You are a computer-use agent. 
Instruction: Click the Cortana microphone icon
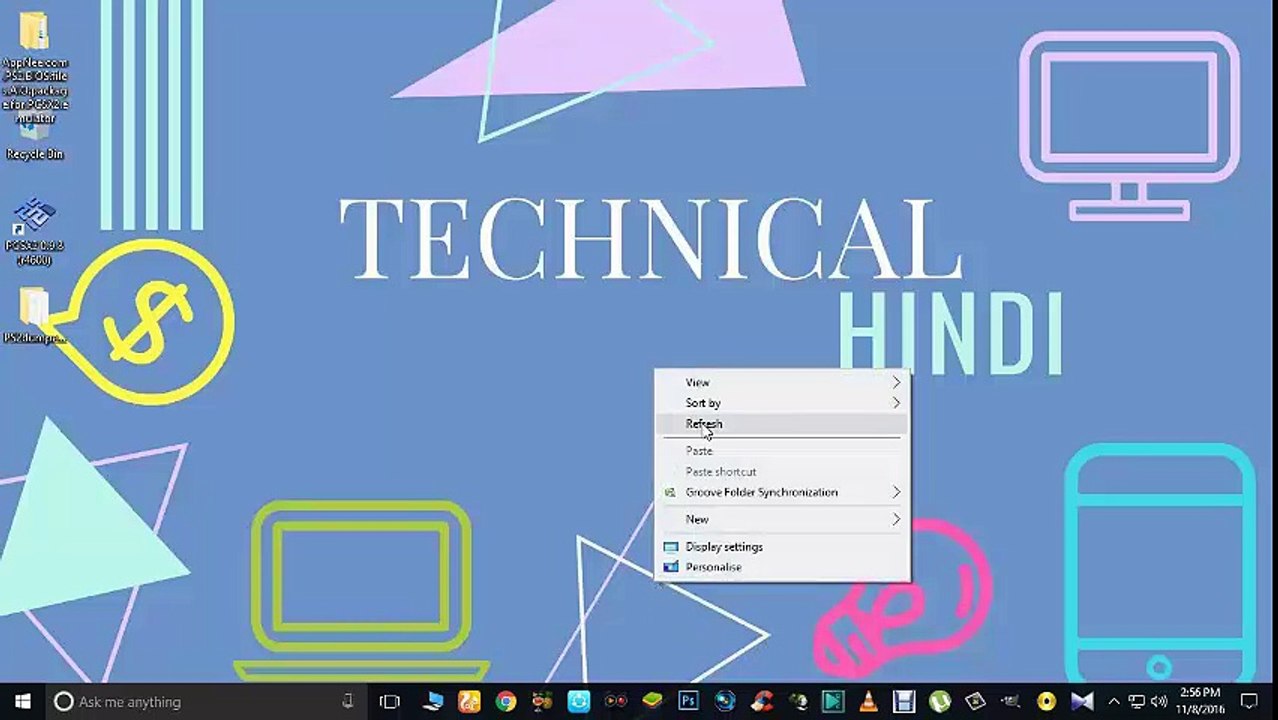(348, 701)
